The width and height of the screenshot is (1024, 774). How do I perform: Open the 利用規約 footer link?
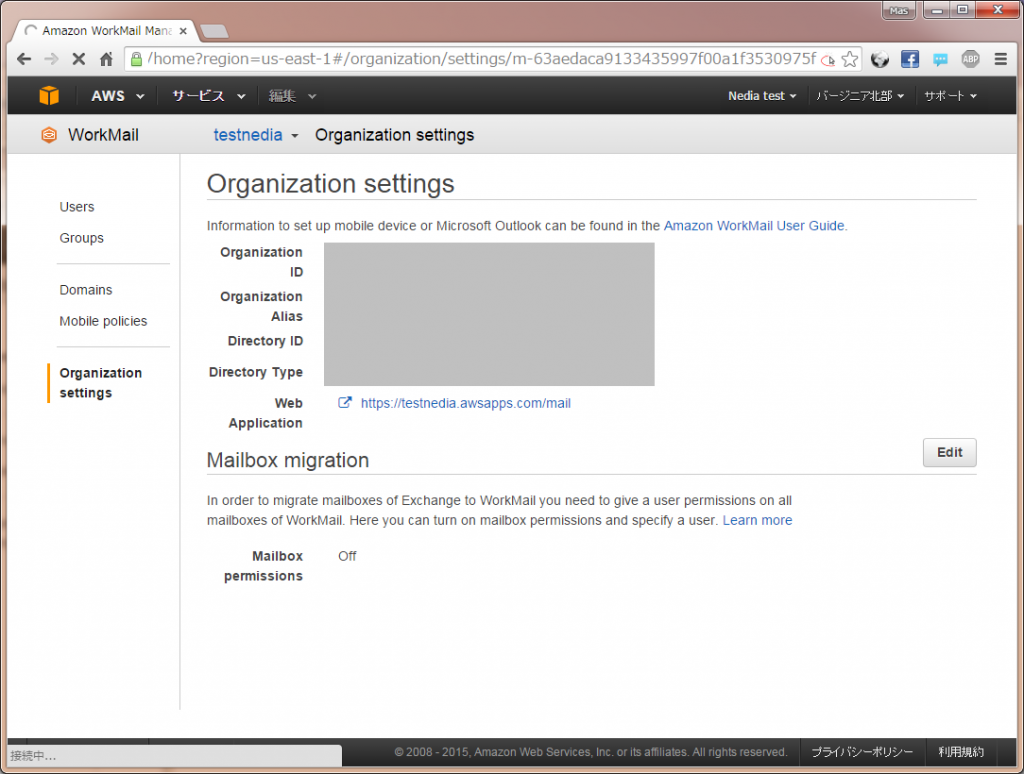[961, 752]
